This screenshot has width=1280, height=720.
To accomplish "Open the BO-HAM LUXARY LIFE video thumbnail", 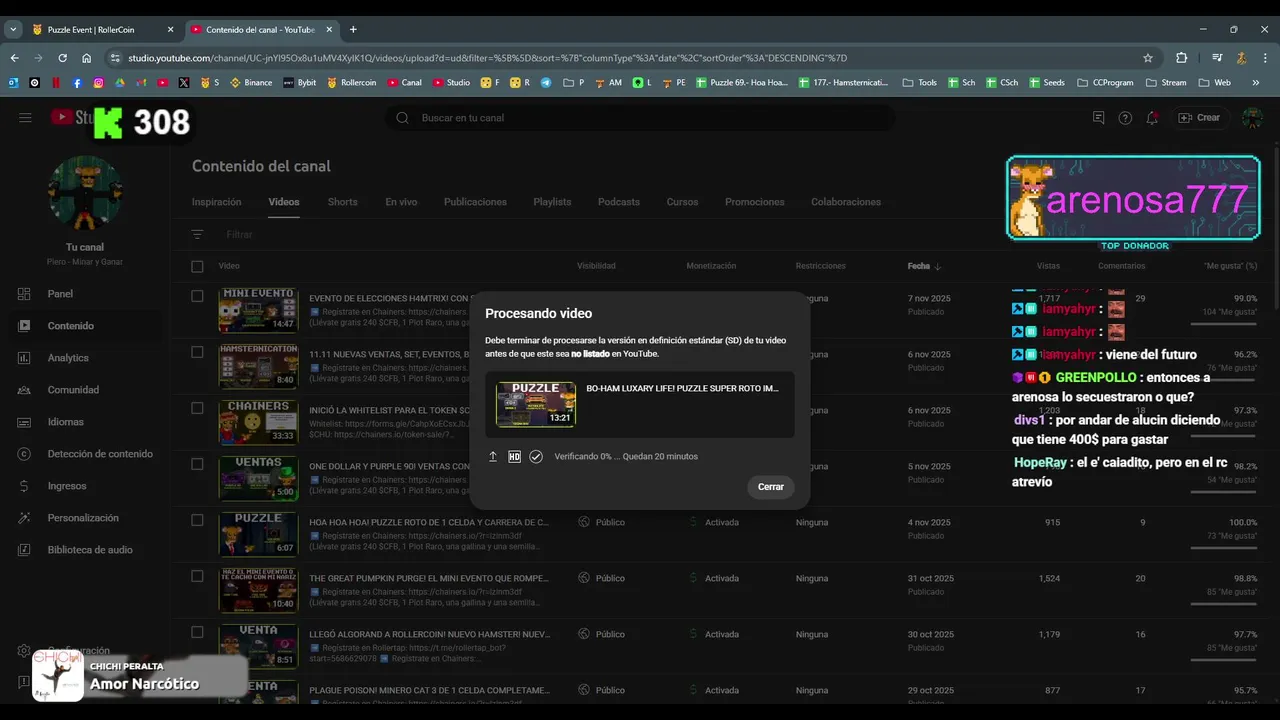I will click(x=536, y=404).
